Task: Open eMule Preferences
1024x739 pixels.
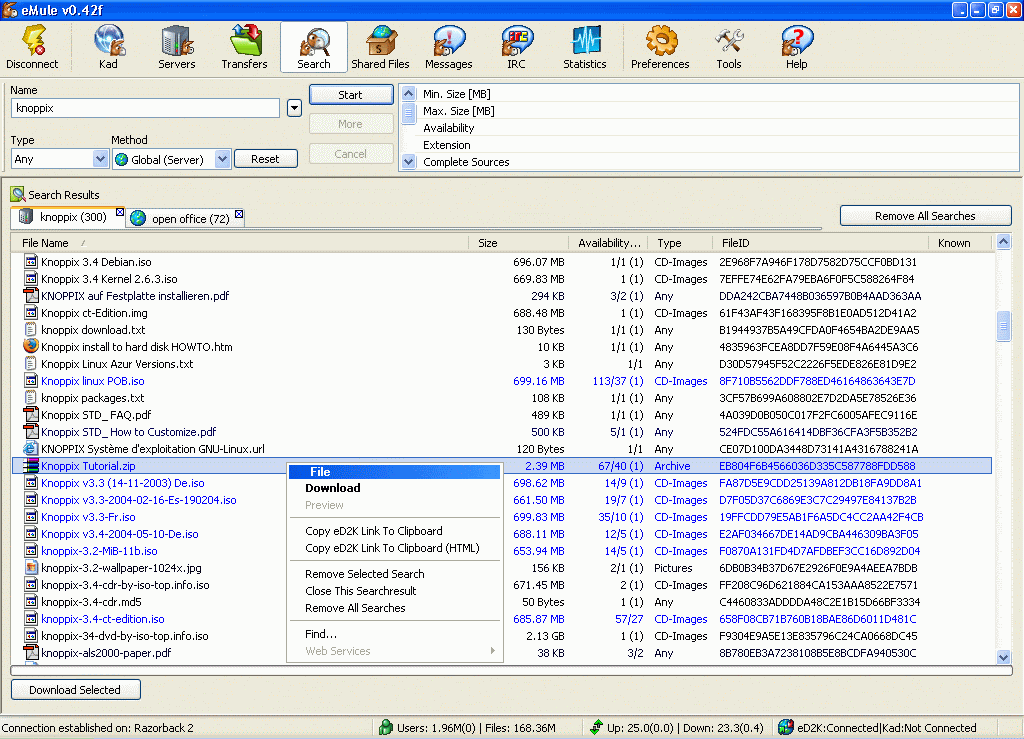Action: click(660, 47)
